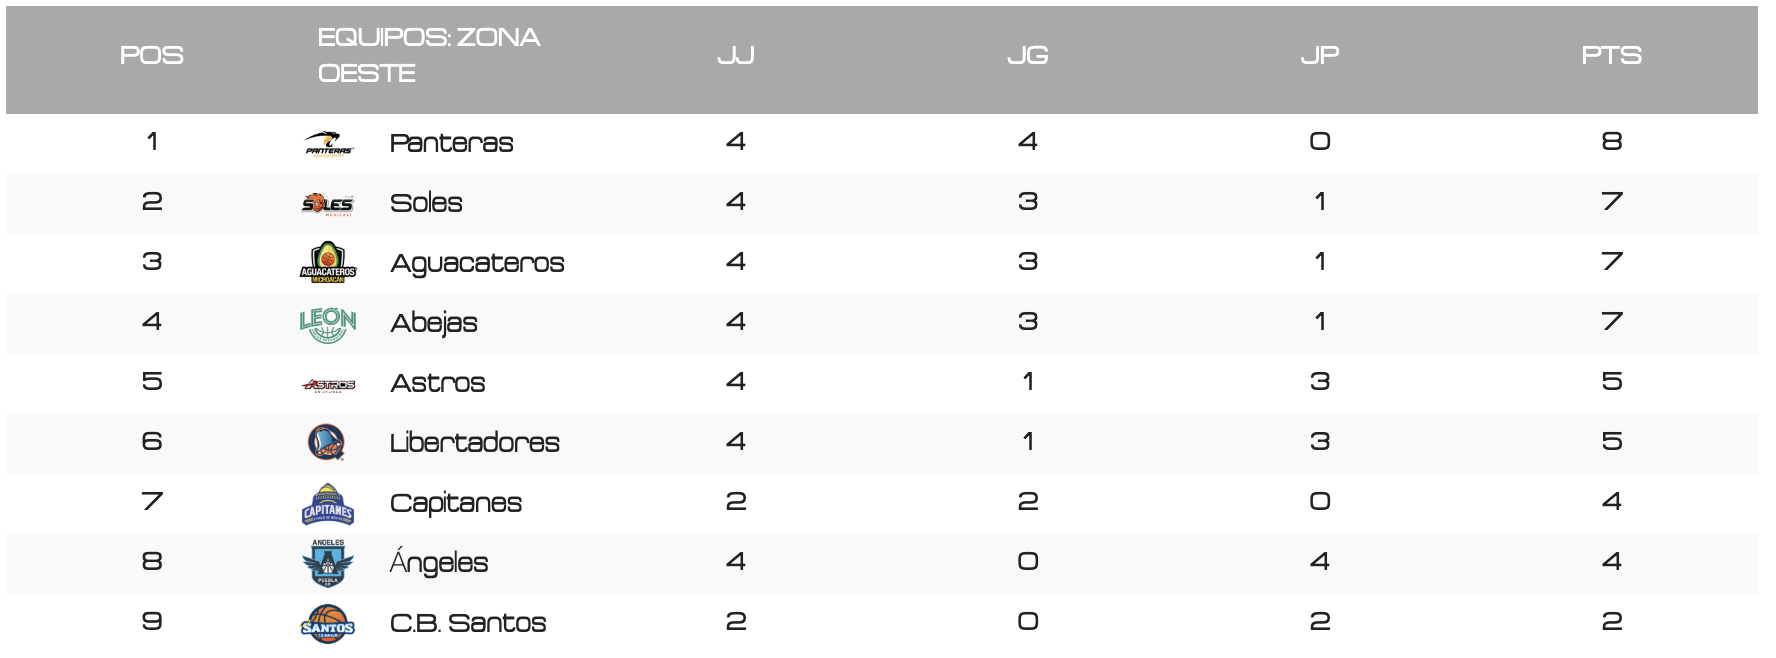Select the Libertadores team name
The height and width of the screenshot is (658, 1776).
[475, 443]
